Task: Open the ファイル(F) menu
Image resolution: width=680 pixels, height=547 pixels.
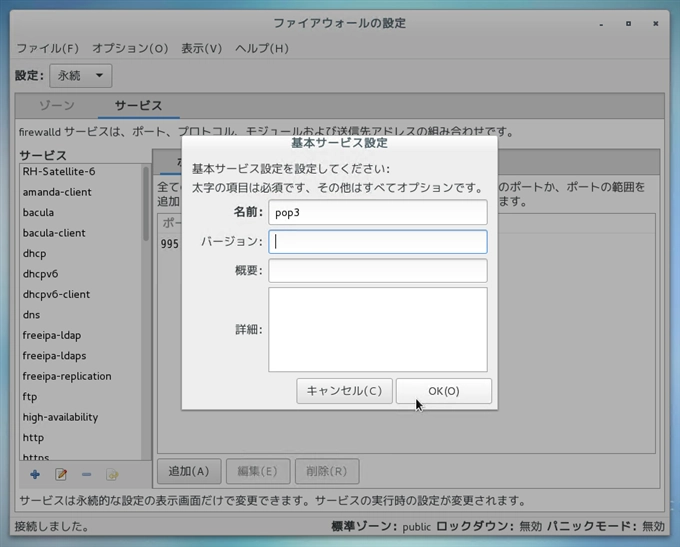Action: (48, 48)
